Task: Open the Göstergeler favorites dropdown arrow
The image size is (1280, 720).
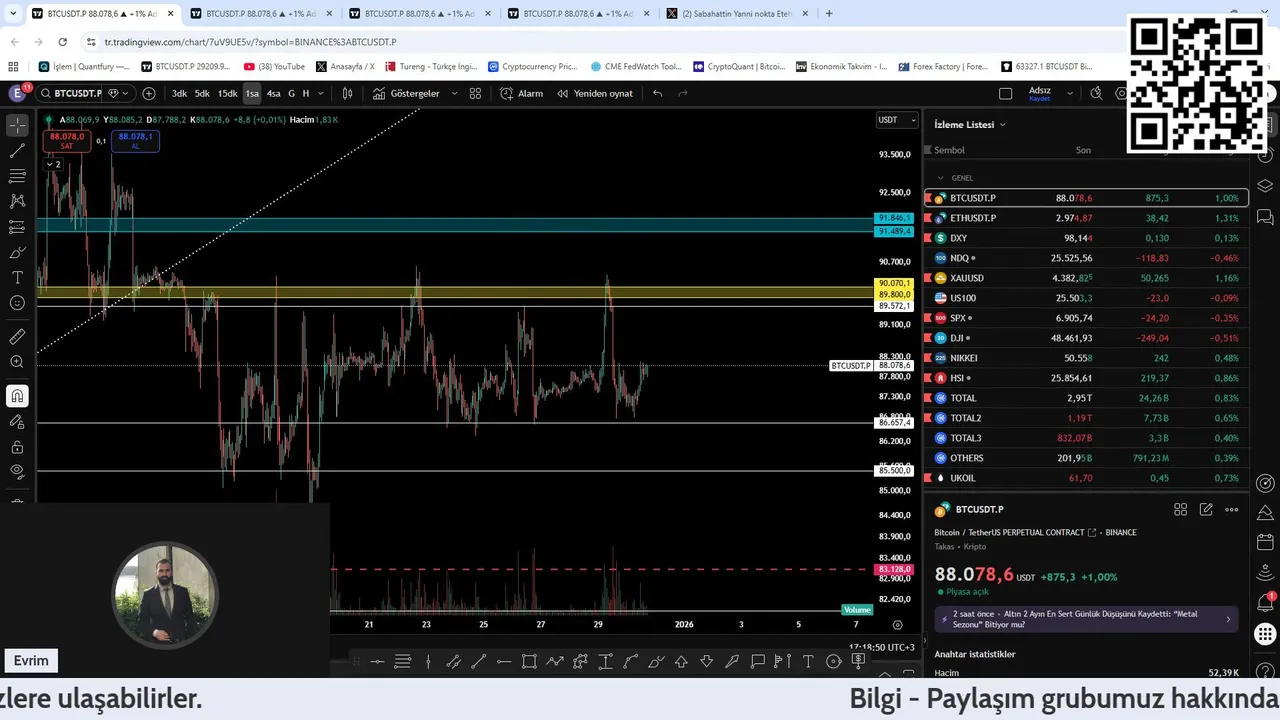Action: 454,93
